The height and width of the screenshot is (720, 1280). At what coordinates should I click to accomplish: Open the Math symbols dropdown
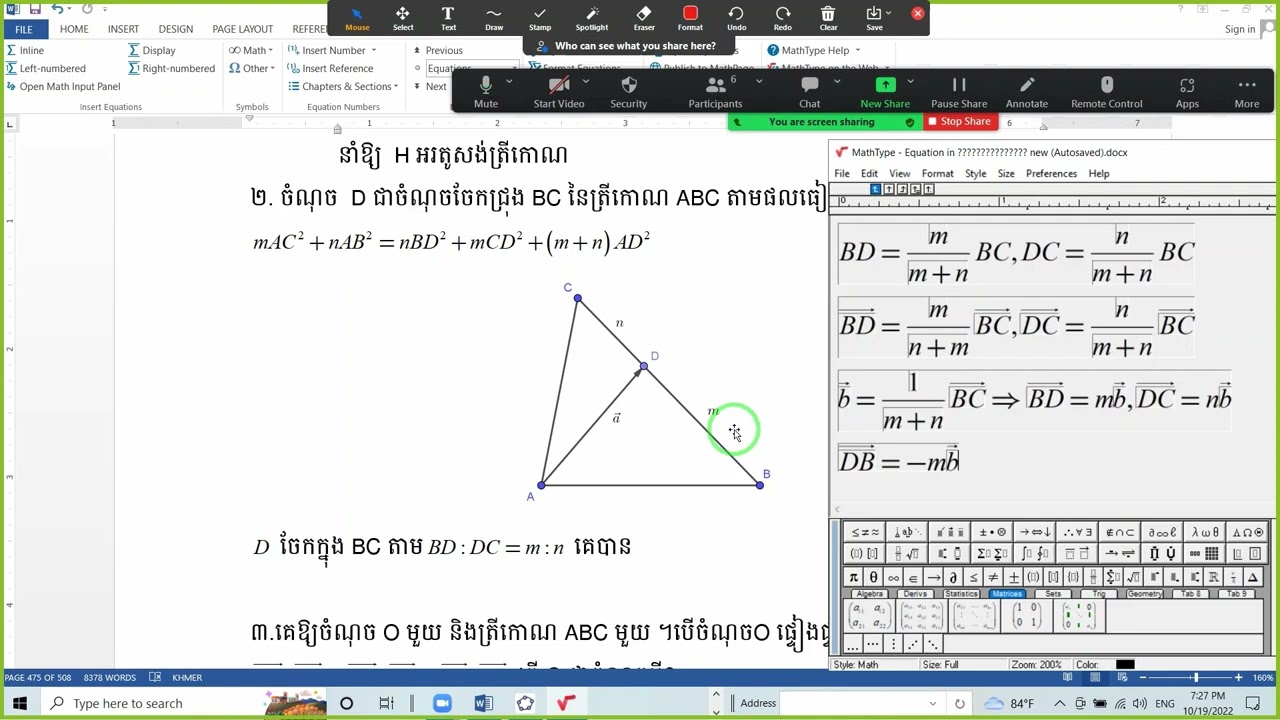point(251,50)
